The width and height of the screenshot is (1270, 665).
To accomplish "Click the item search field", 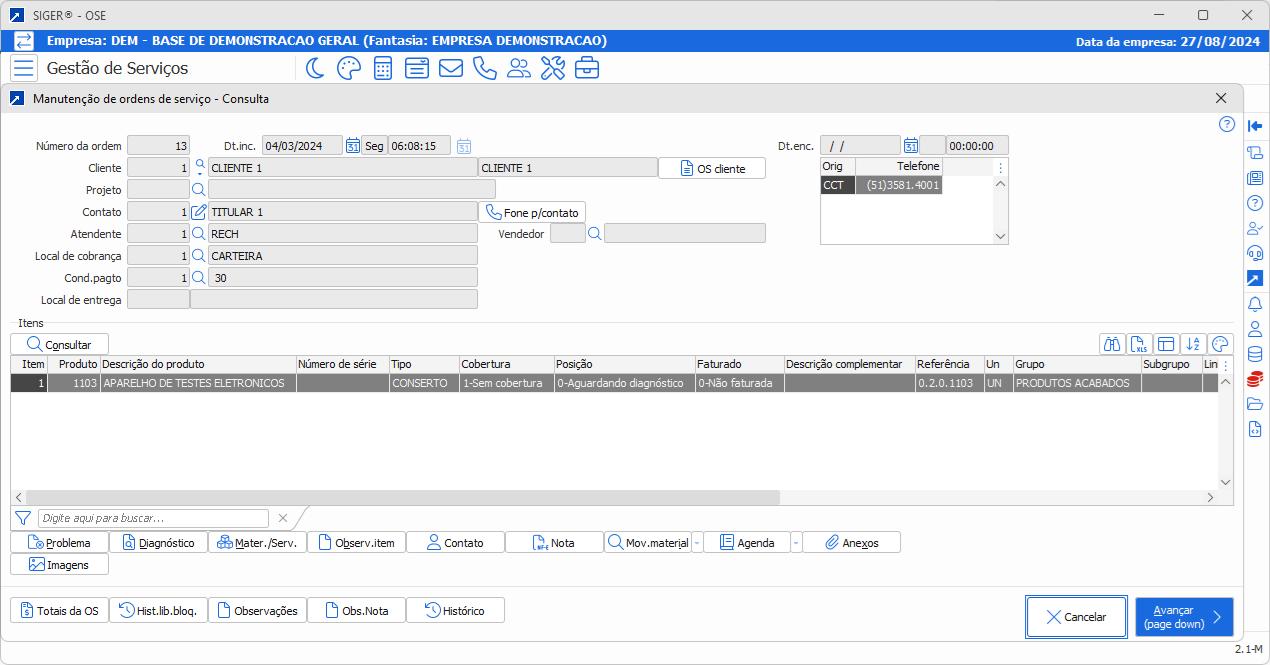I will pyautogui.click(x=153, y=518).
